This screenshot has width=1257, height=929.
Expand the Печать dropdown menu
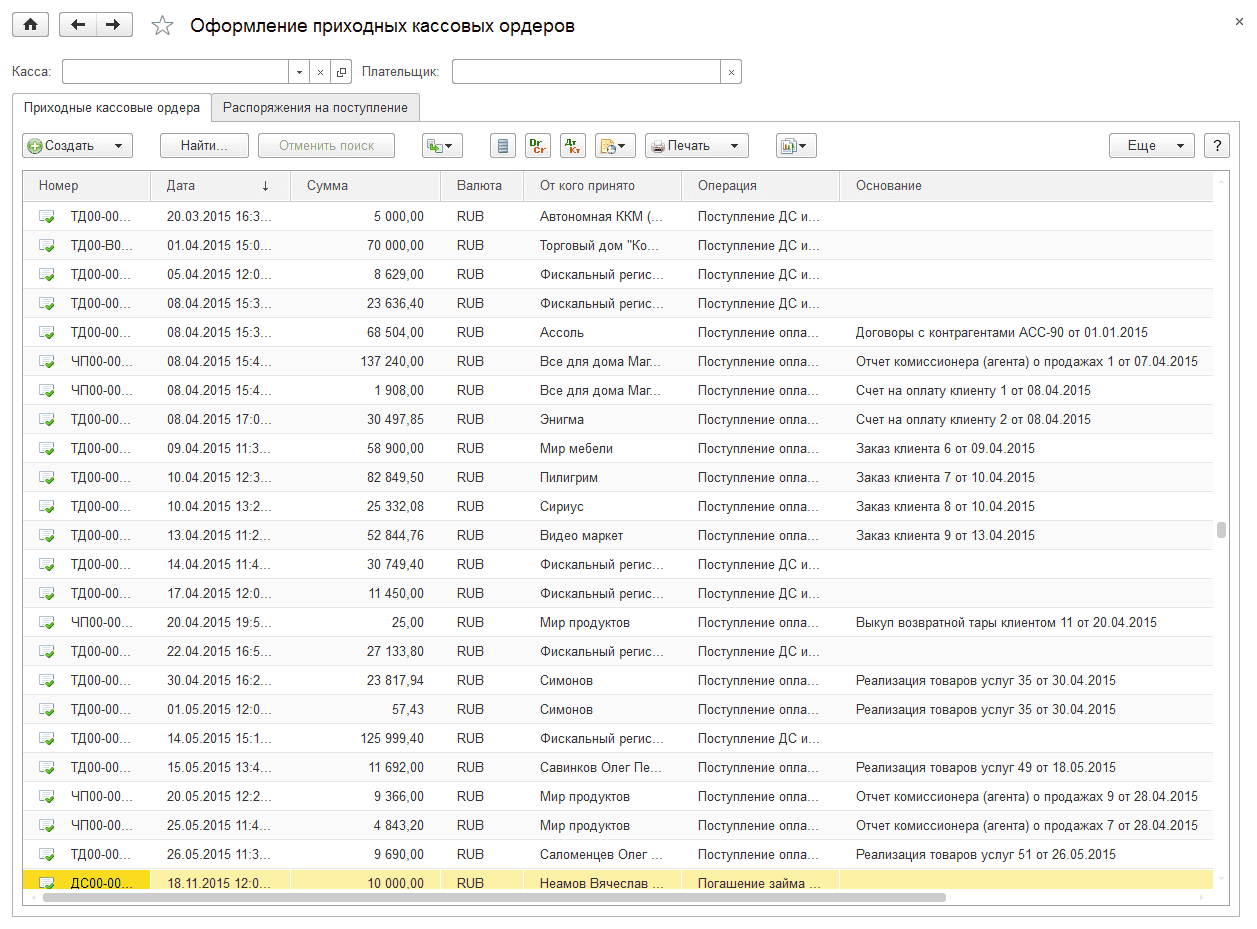coord(696,146)
